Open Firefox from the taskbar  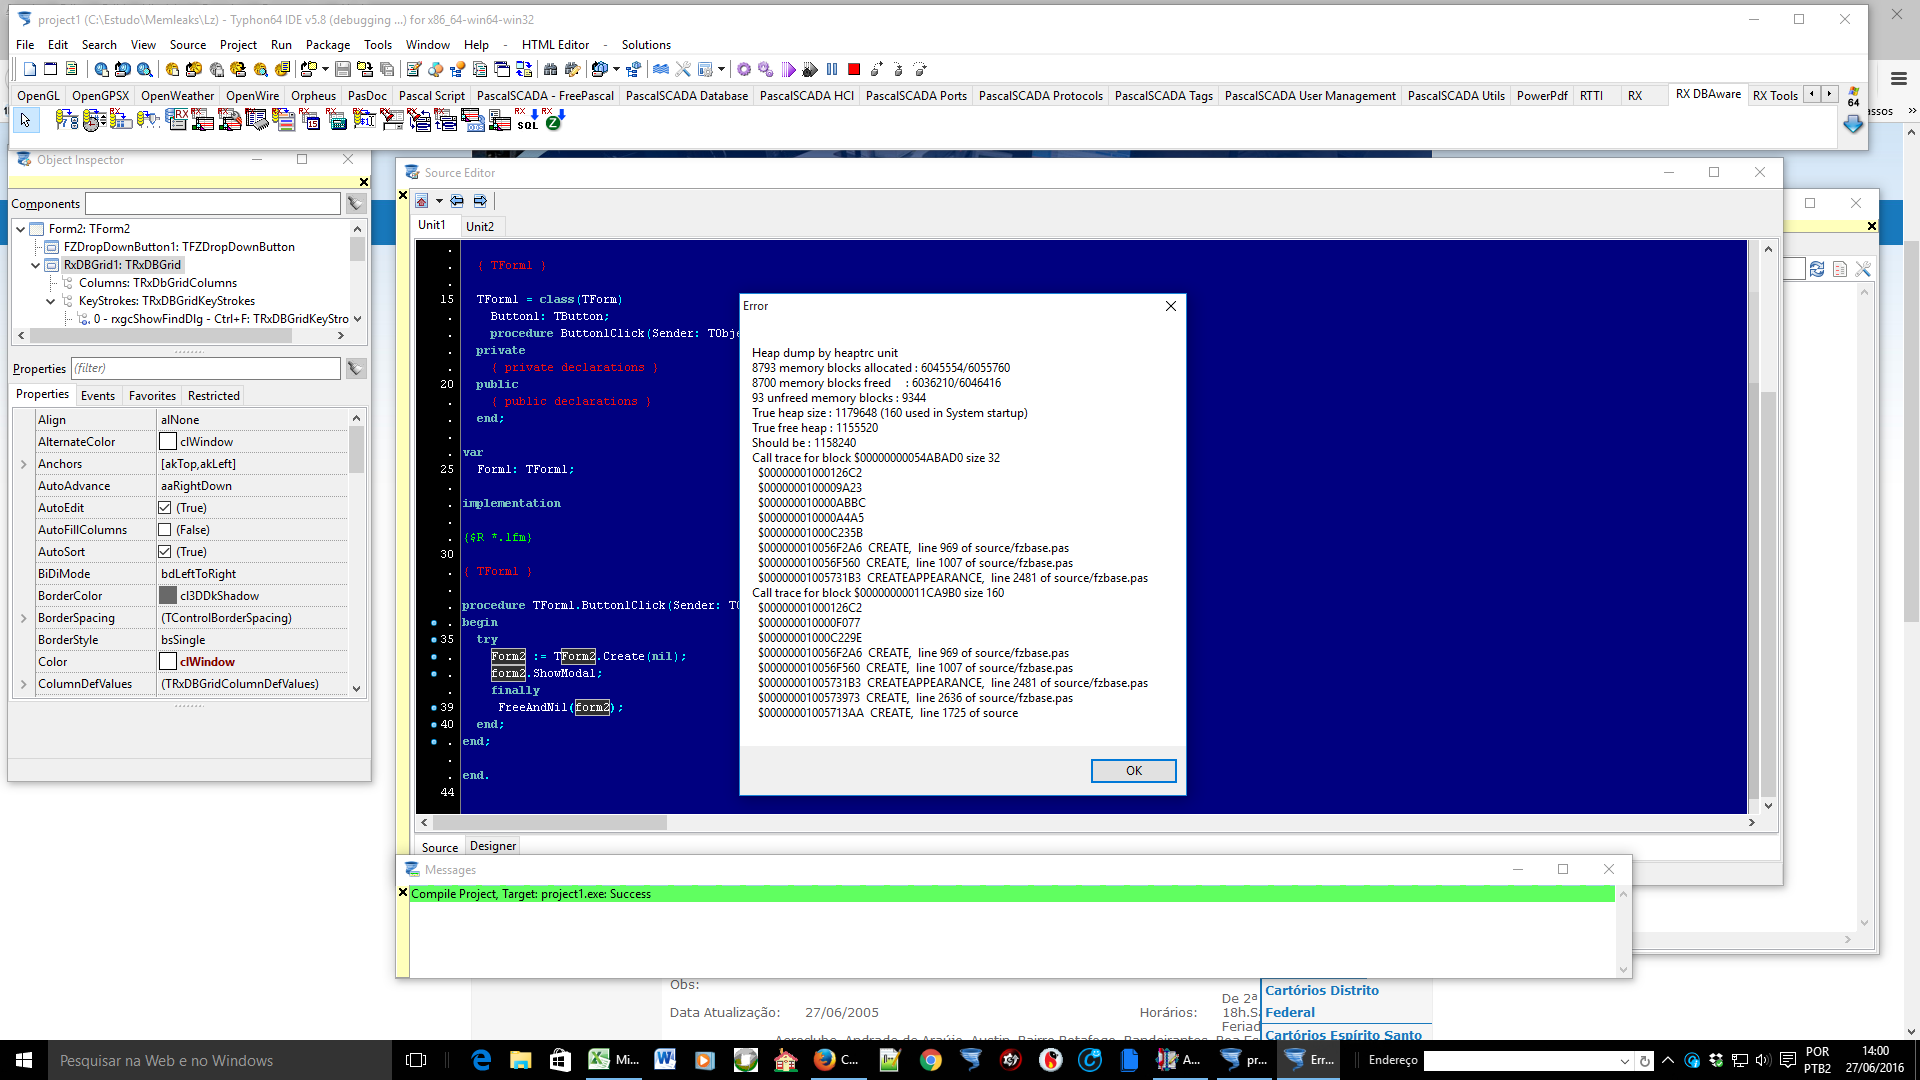pyautogui.click(x=825, y=1060)
